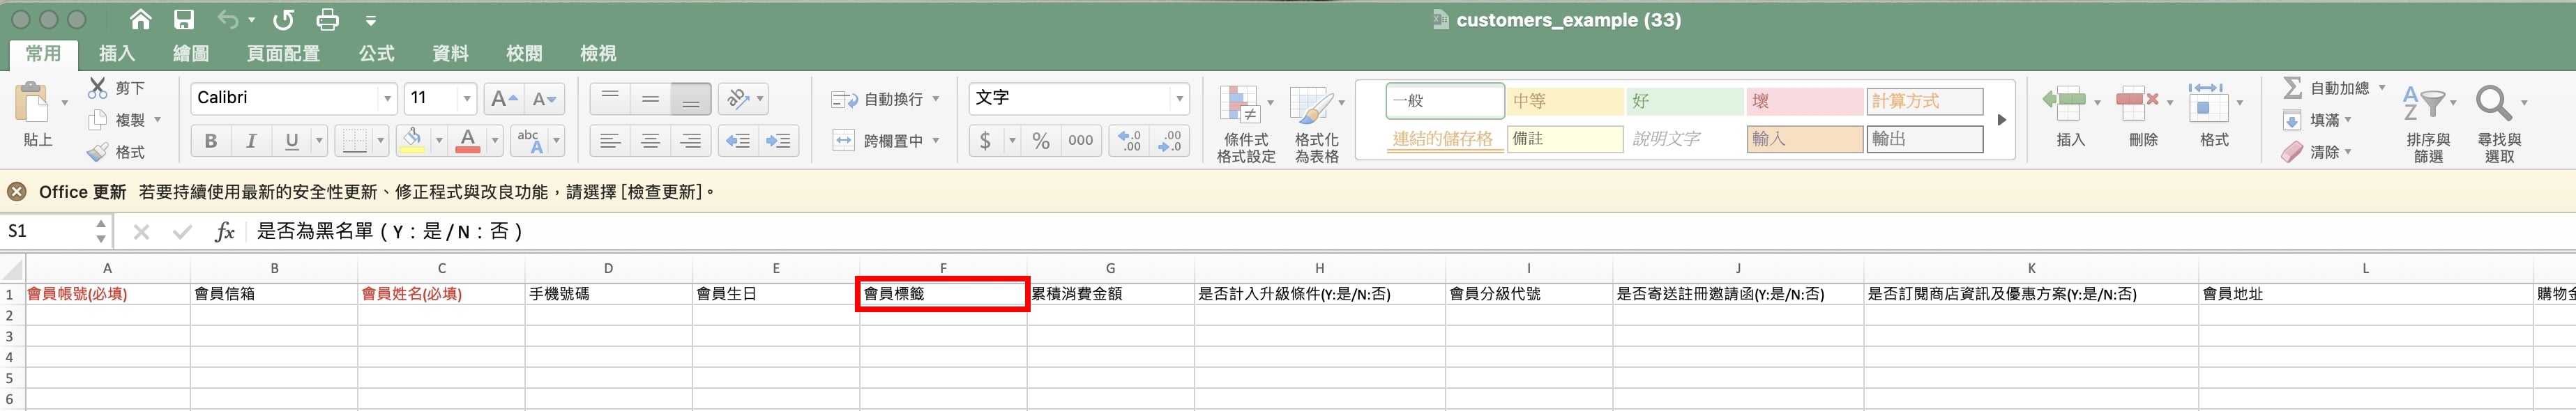Screen dimensions: 2576x411
Task: Decrease font size with the smaller A
Action: coord(544,98)
